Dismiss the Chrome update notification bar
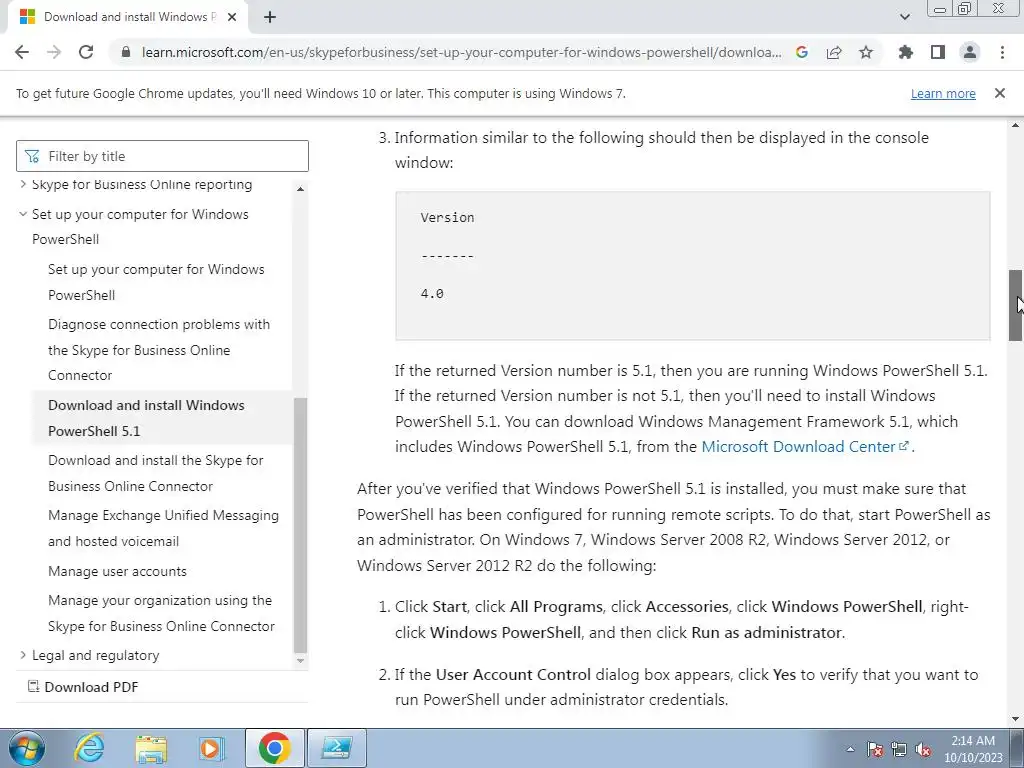The height and width of the screenshot is (768, 1024). 1000,93
